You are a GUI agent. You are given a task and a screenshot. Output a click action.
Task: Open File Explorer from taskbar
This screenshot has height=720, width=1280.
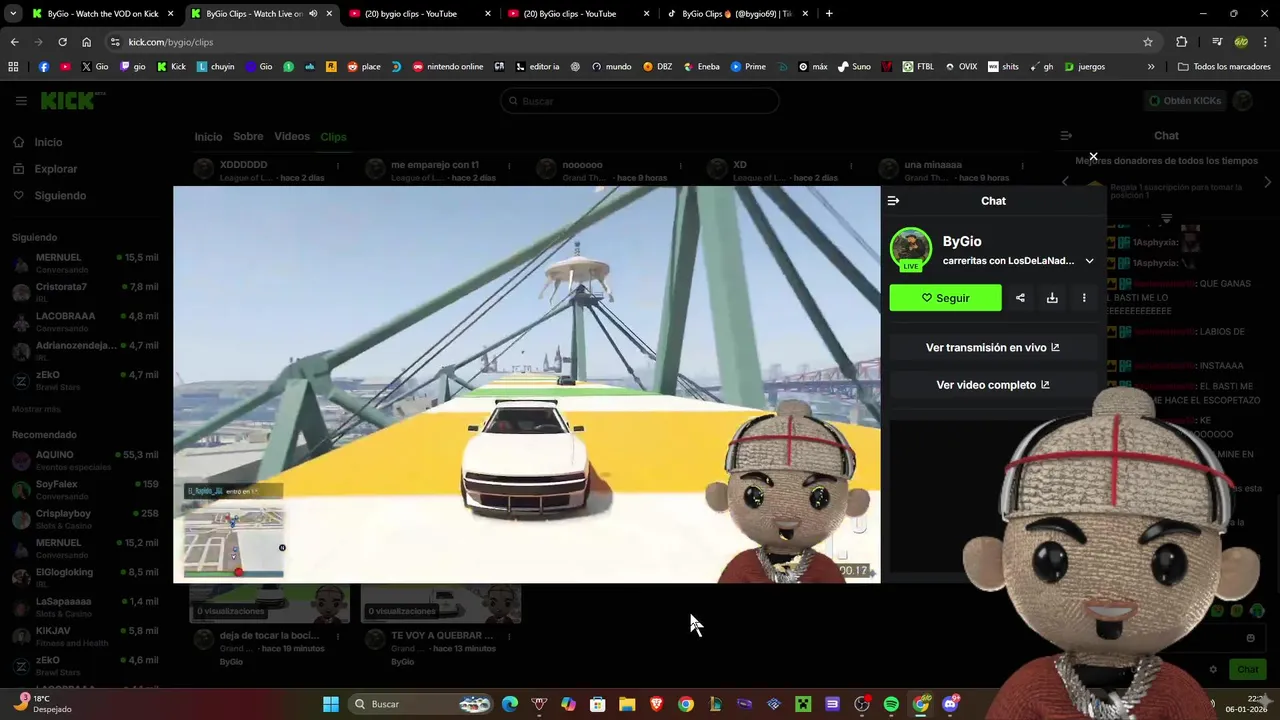click(627, 704)
